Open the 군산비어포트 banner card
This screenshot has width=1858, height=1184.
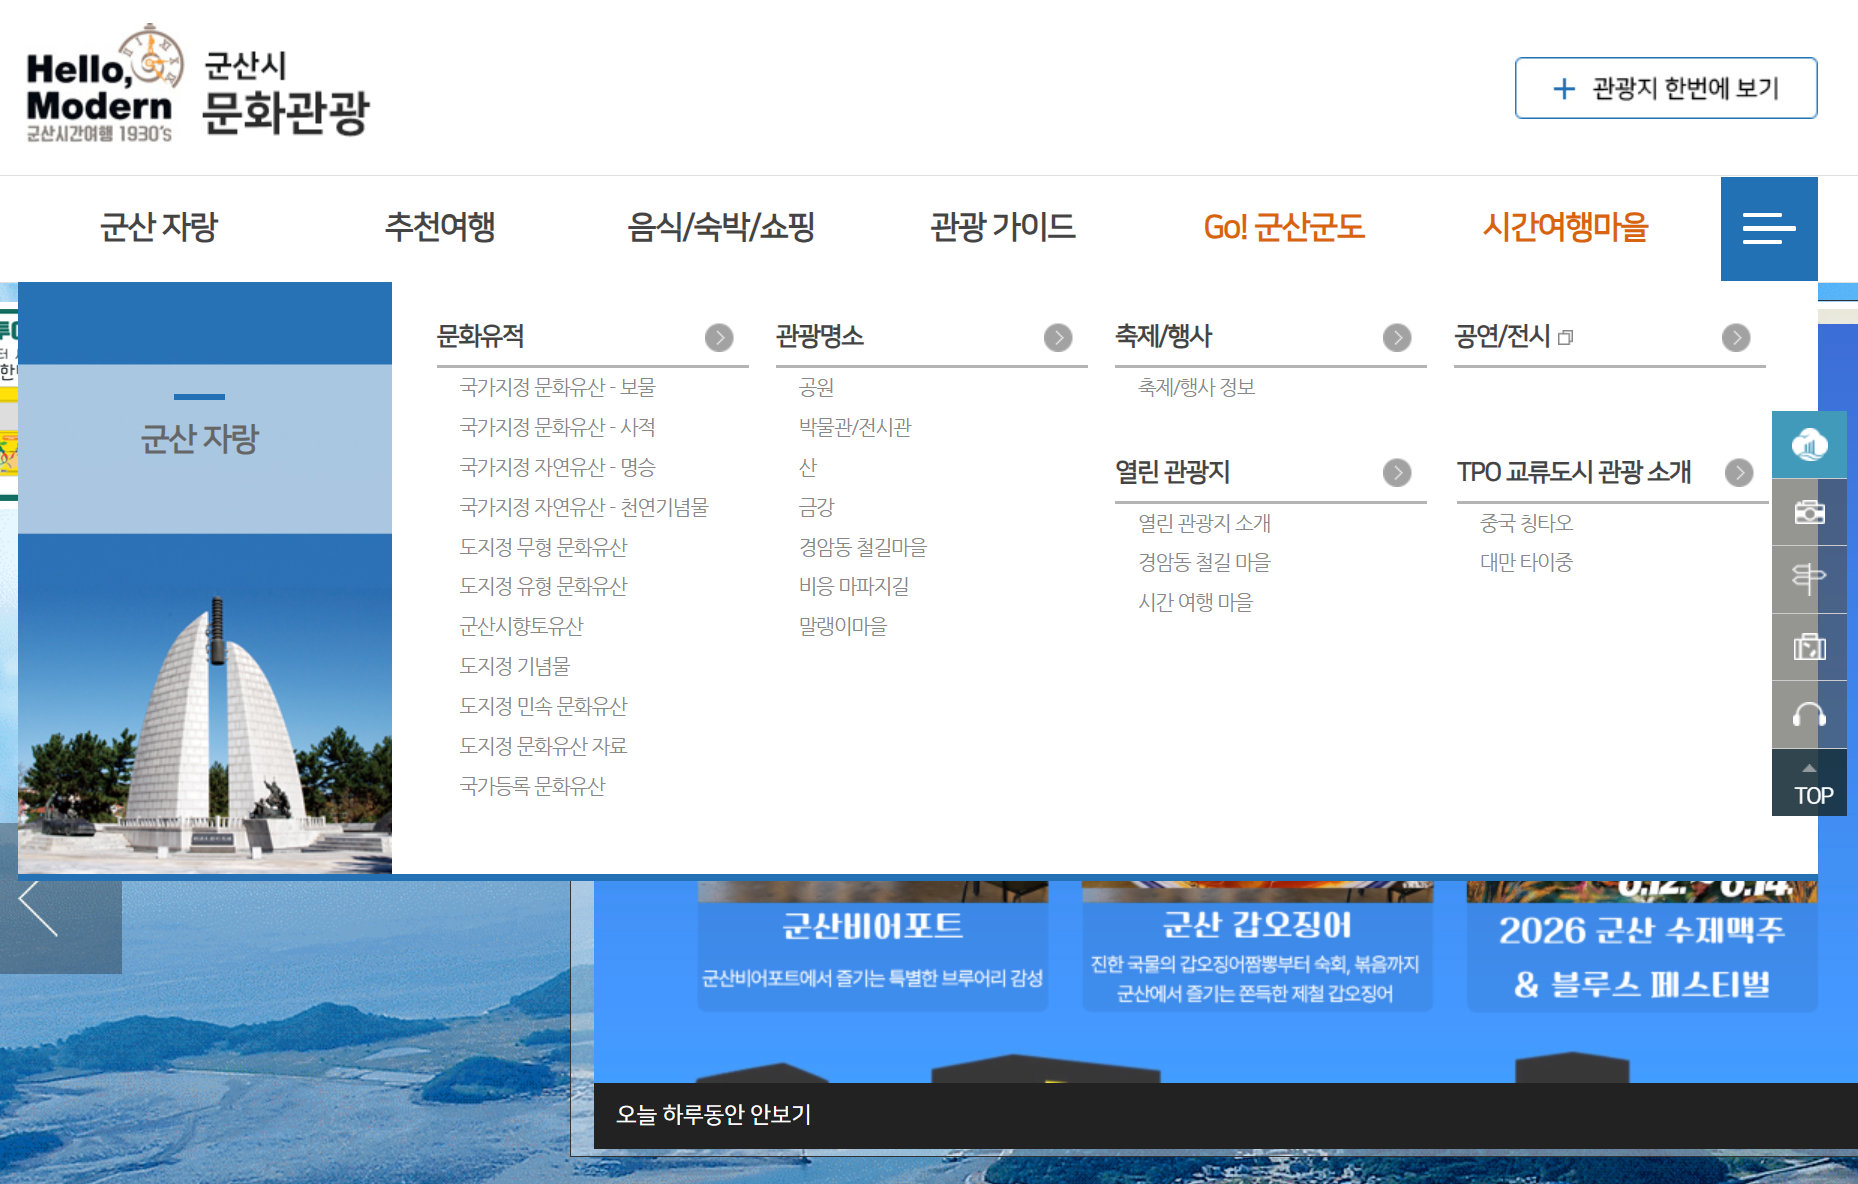[873, 946]
